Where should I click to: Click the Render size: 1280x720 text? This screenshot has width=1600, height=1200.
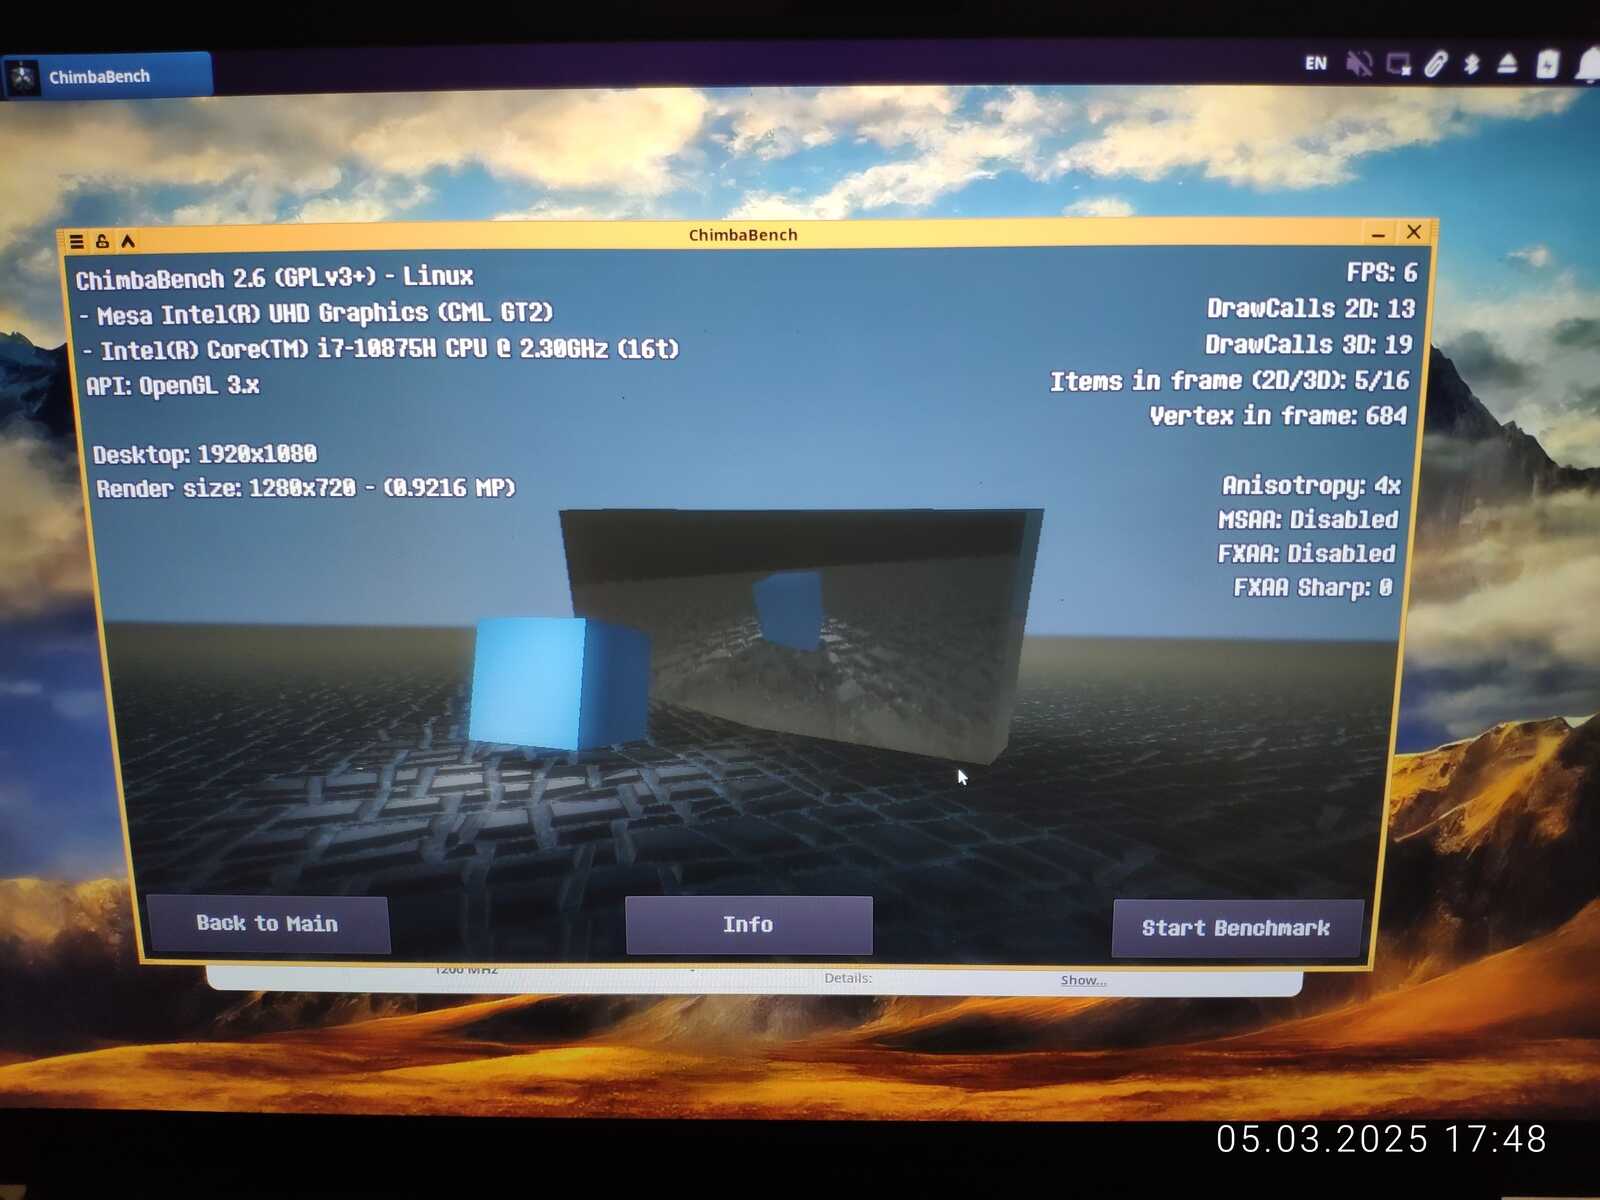306,488
